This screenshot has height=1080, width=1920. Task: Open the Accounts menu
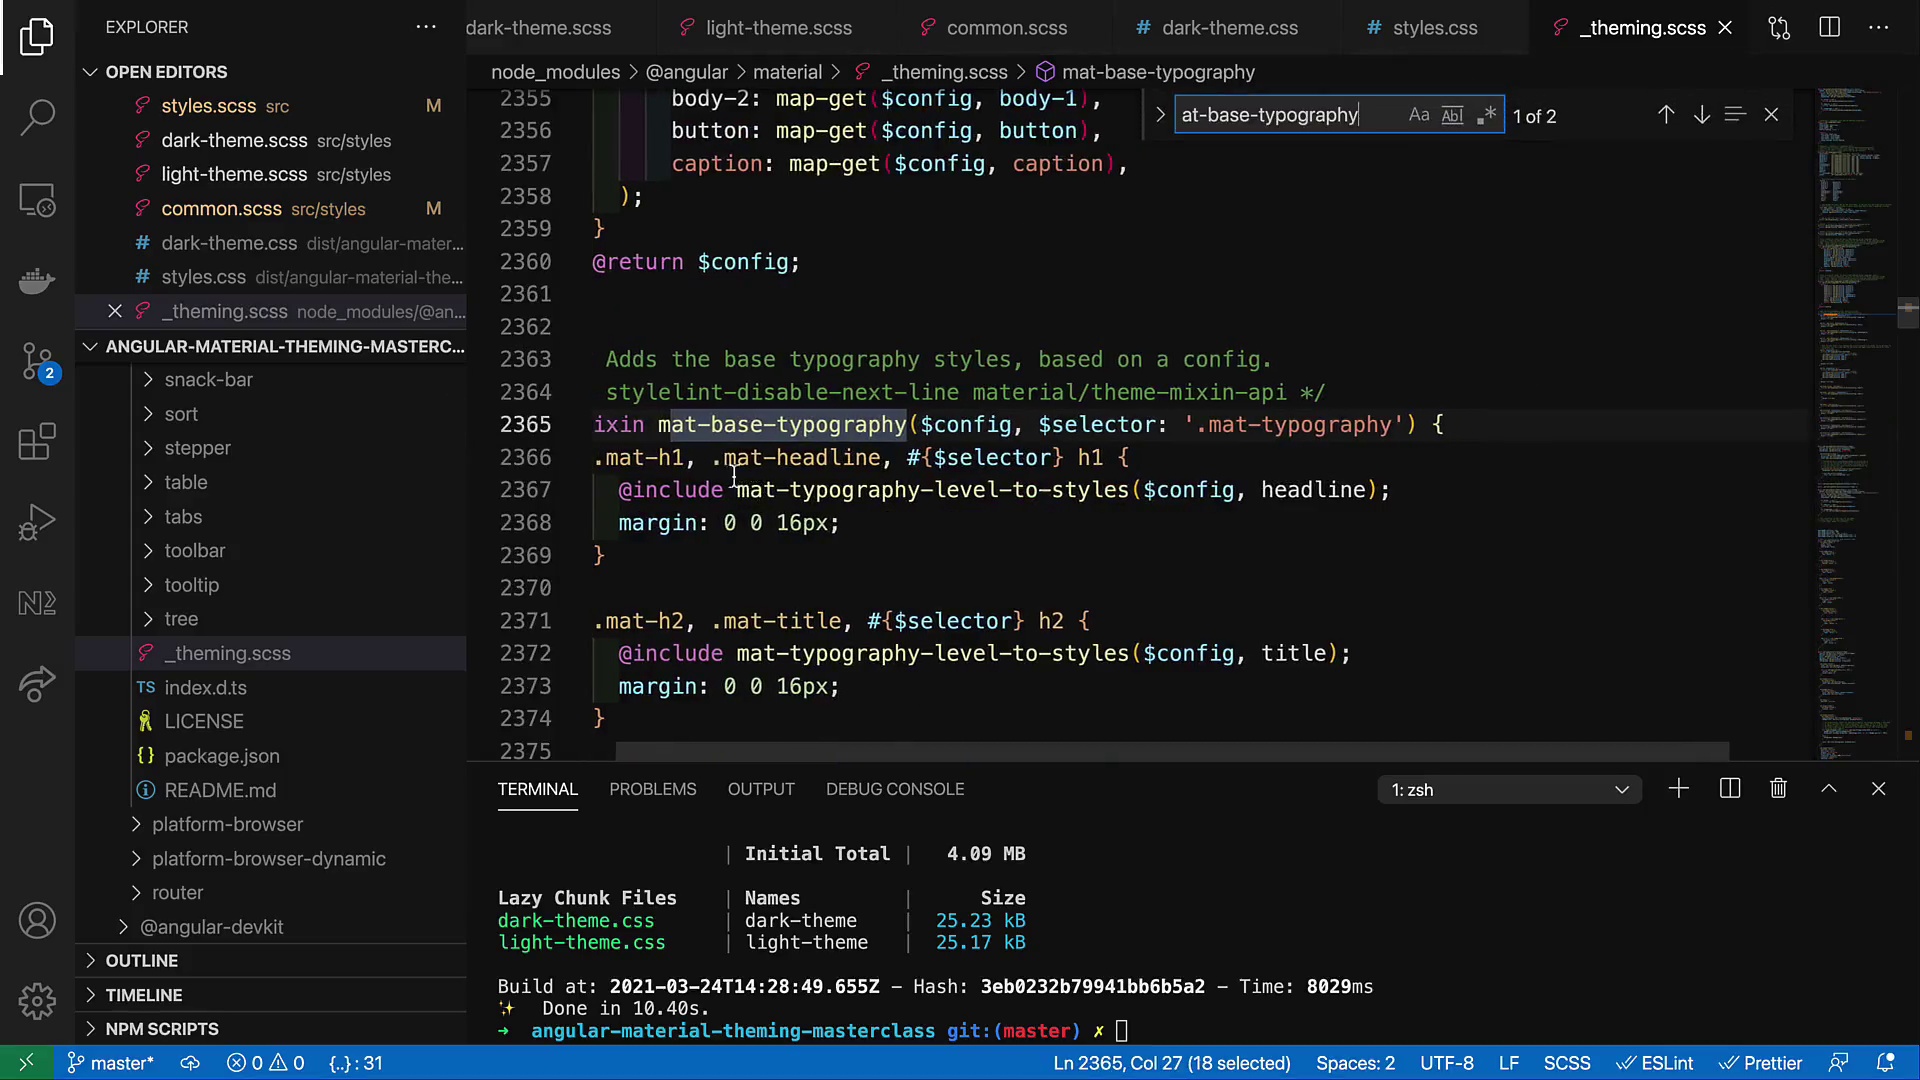(37, 920)
